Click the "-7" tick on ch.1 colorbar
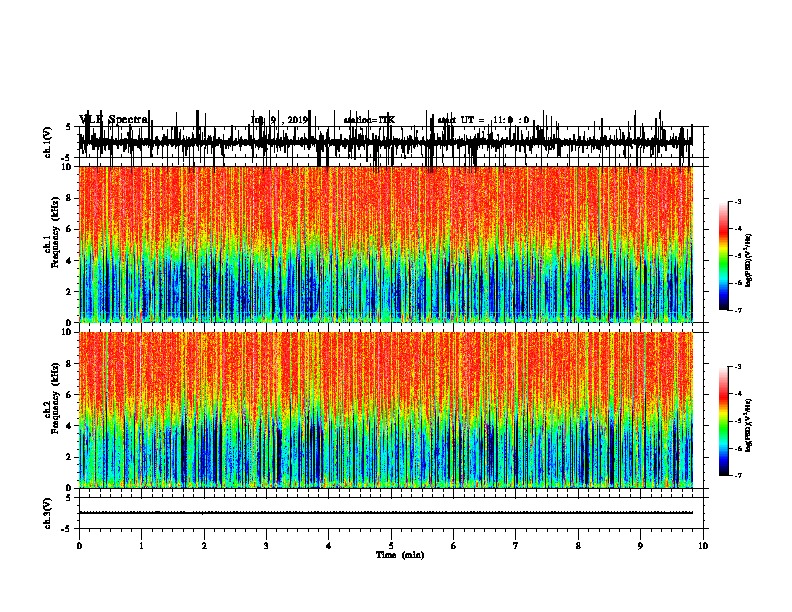The image size is (792, 612). tap(737, 310)
